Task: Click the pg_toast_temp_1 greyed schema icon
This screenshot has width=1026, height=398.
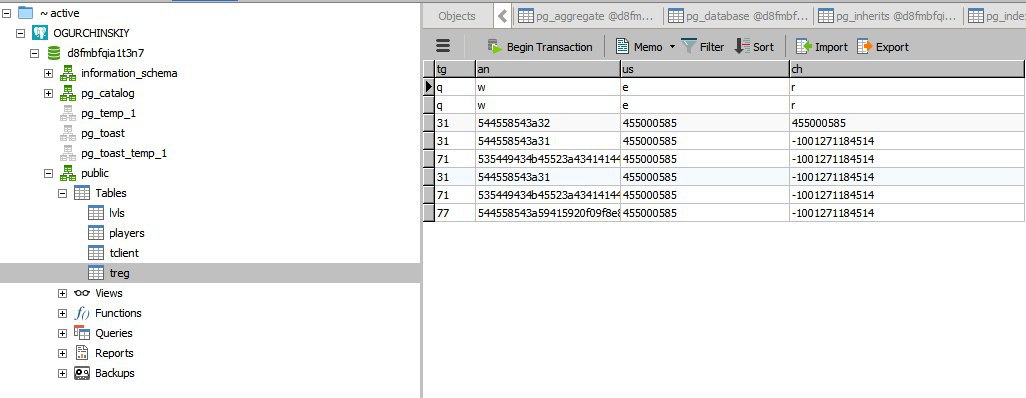Action: [x=68, y=153]
